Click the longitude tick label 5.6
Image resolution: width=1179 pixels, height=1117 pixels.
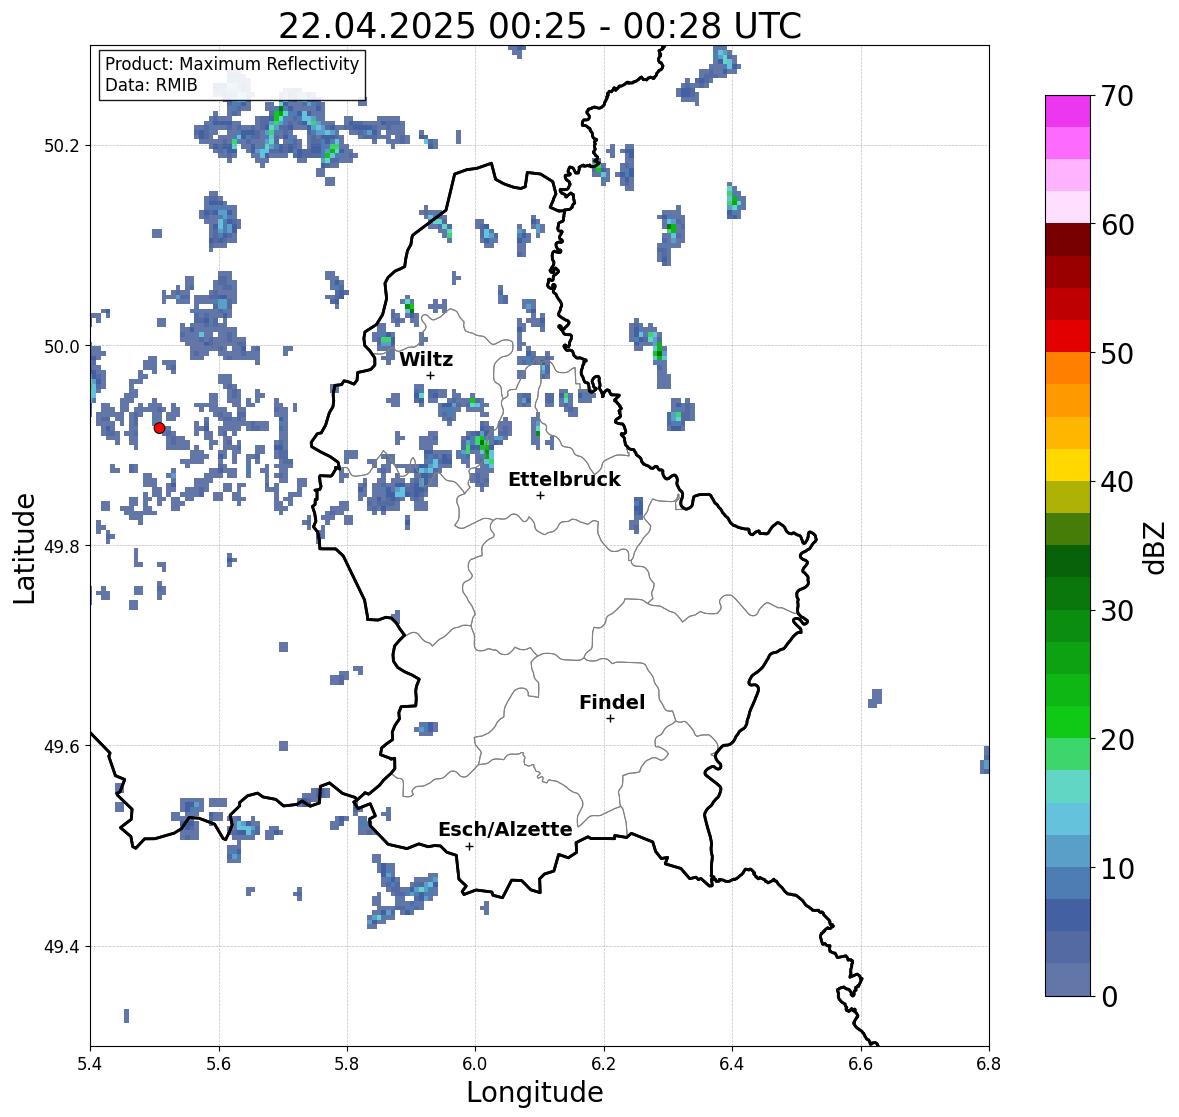(x=219, y=1064)
